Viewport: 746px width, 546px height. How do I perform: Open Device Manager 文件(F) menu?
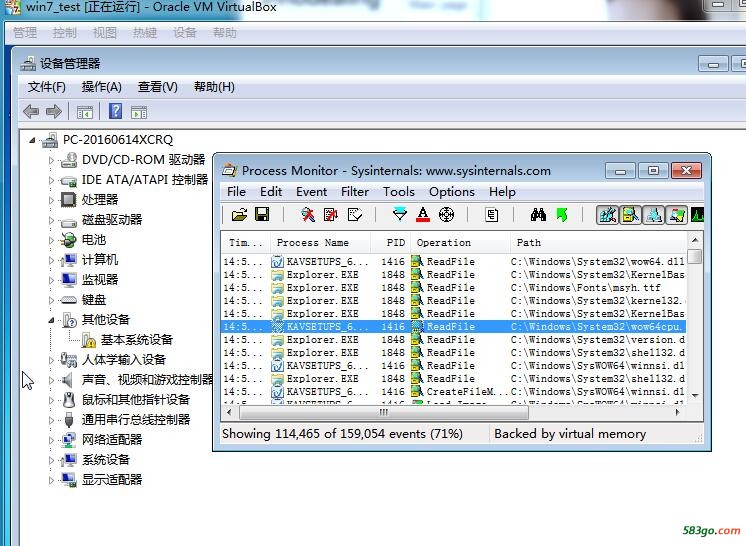pos(47,87)
